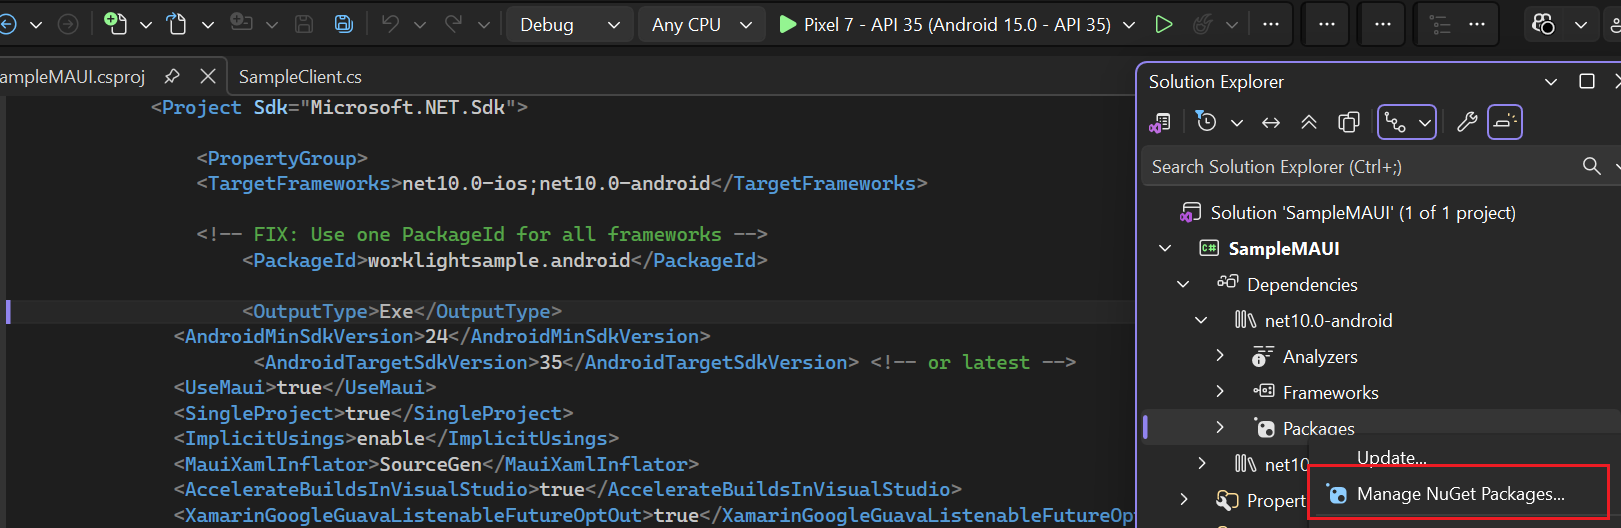
Task: Create a new project via the toolbar icon
Action: tap(116, 24)
